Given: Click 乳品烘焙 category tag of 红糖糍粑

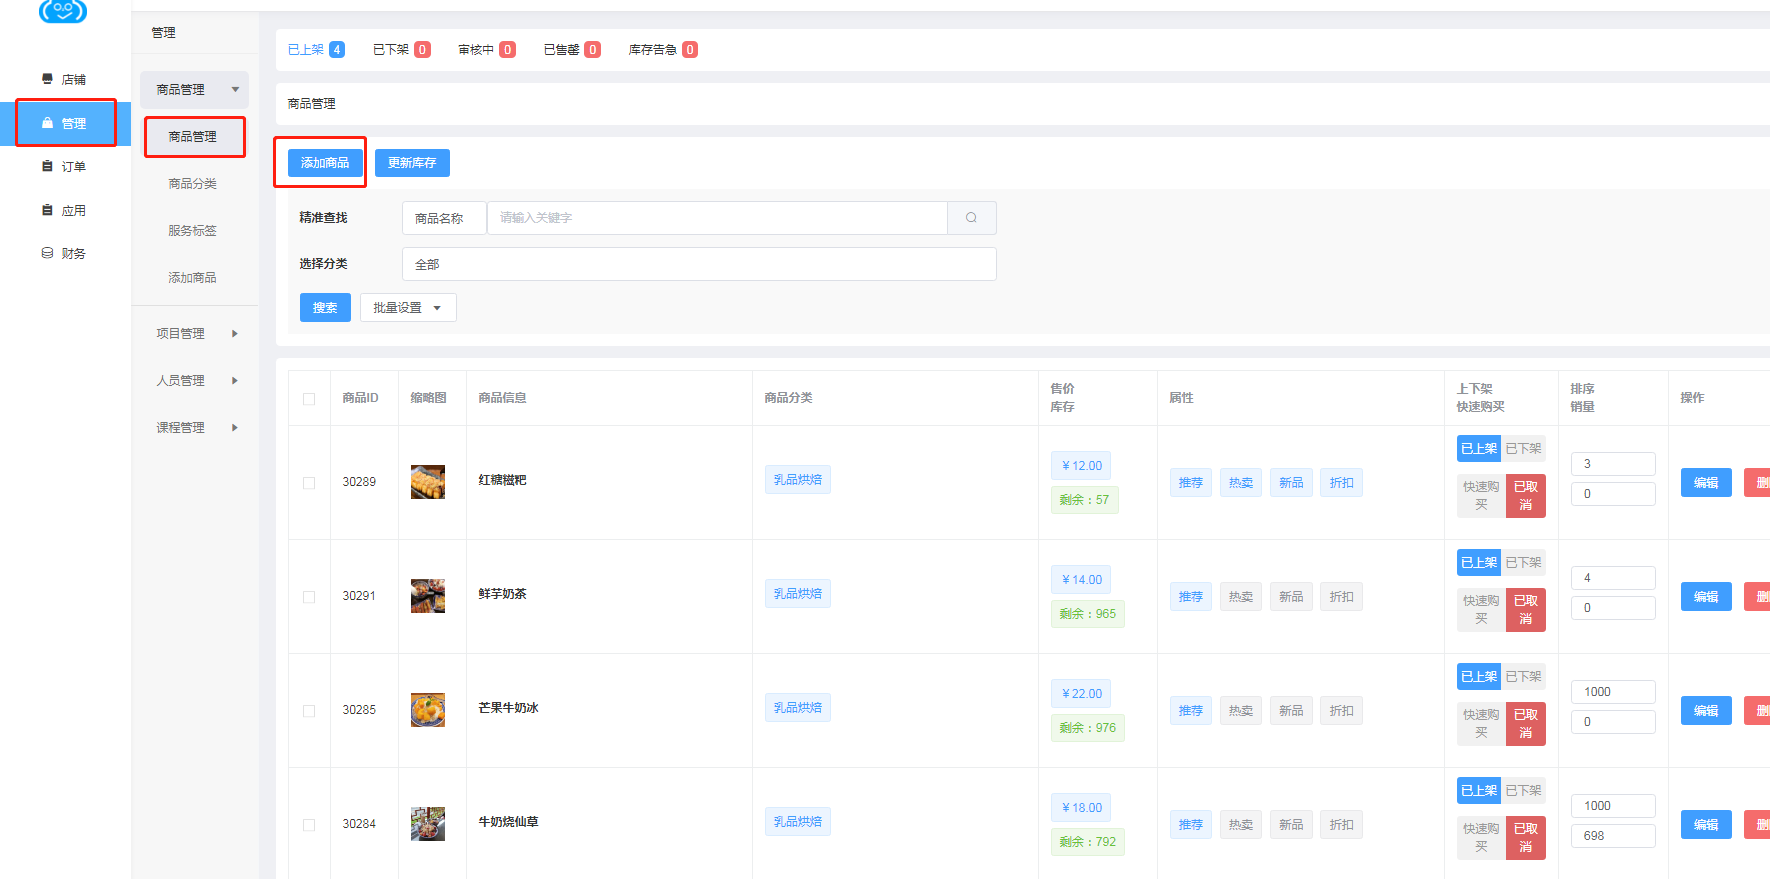Looking at the screenshot, I should pyautogui.click(x=798, y=480).
